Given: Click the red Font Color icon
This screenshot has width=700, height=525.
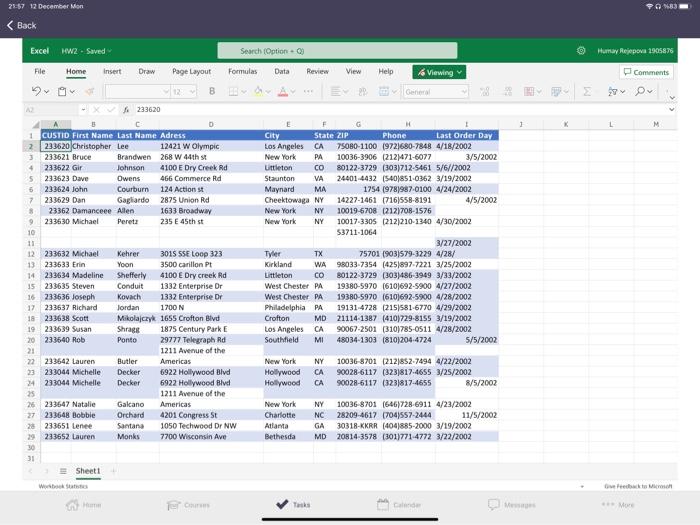Looking at the screenshot, I should click(283, 92).
